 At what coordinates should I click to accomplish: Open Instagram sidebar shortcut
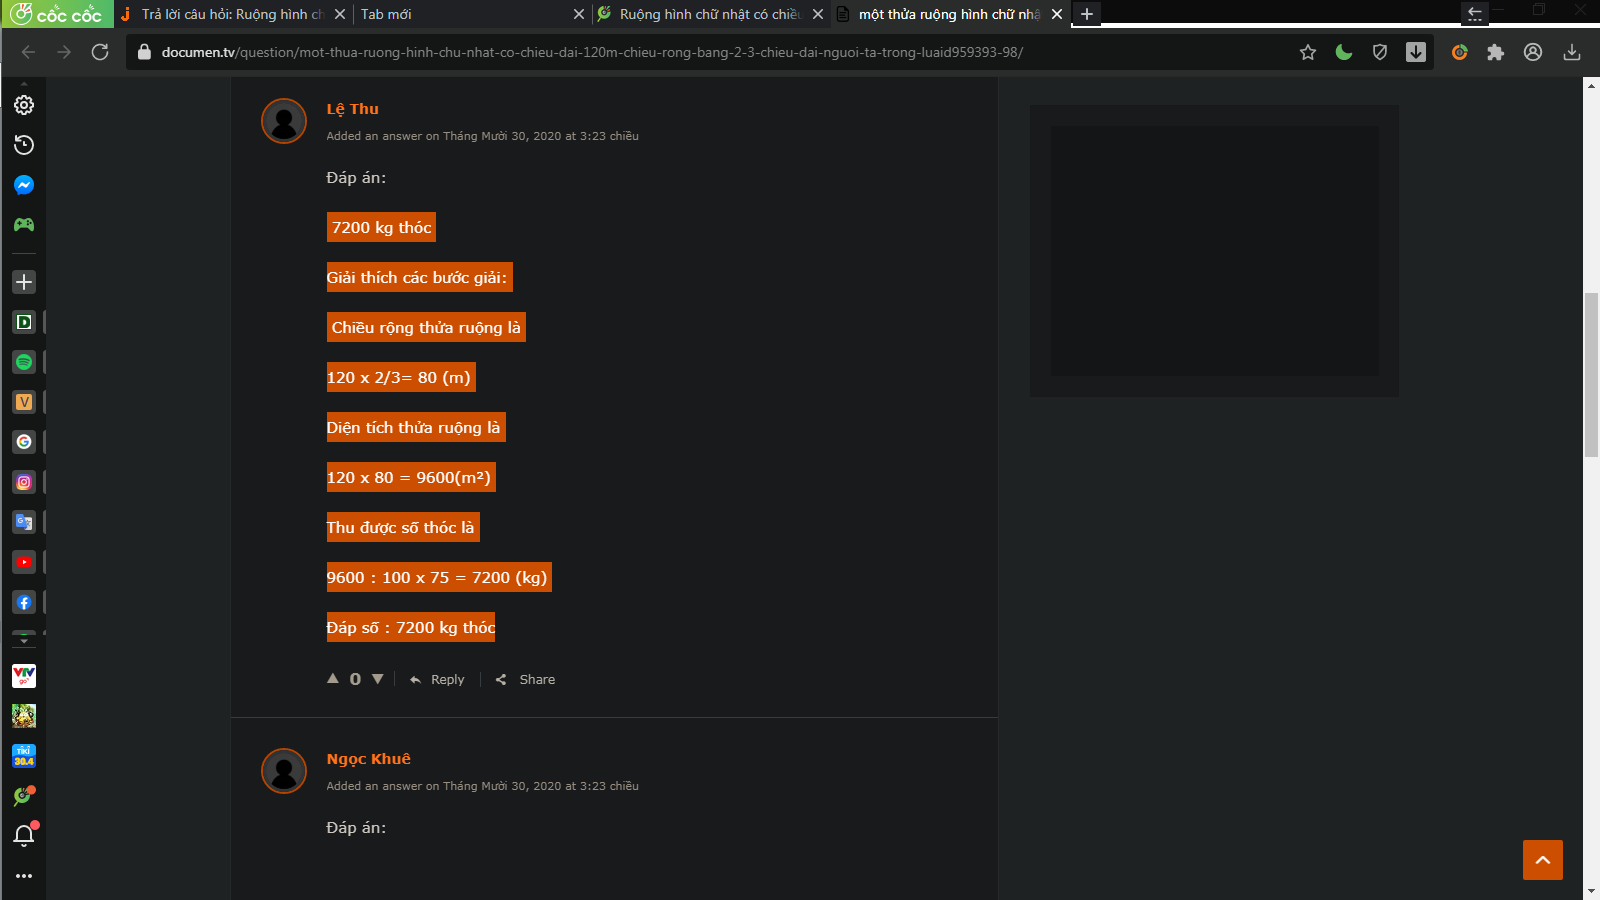[24, 482]
